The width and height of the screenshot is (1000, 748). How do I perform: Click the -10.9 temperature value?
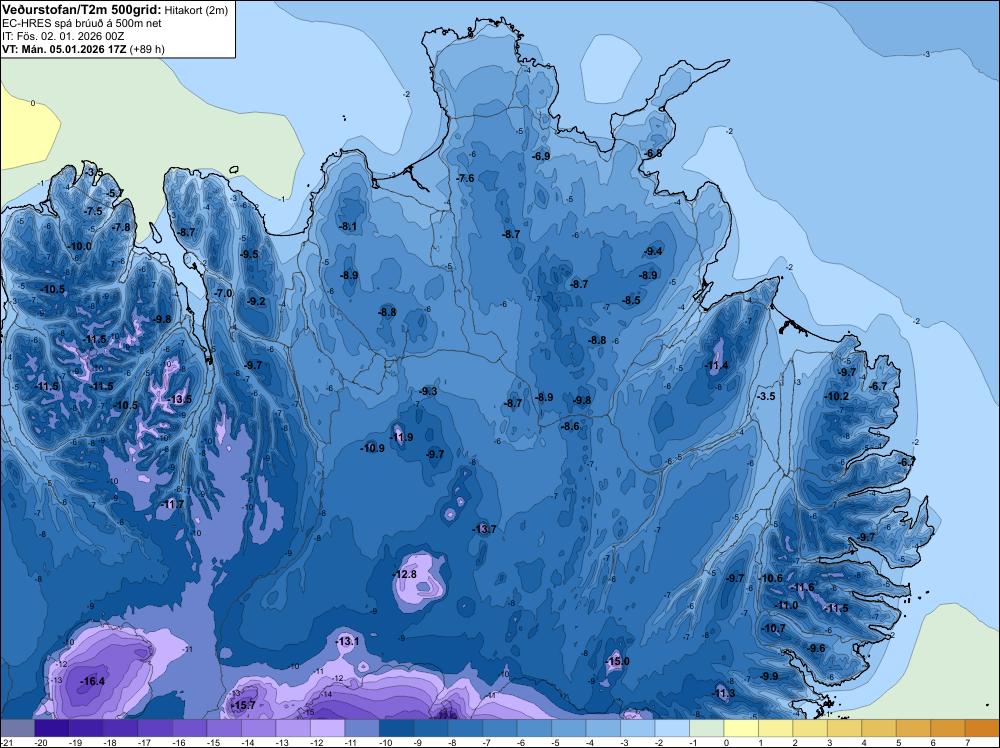pyautogui.click(x=372, y=448)
